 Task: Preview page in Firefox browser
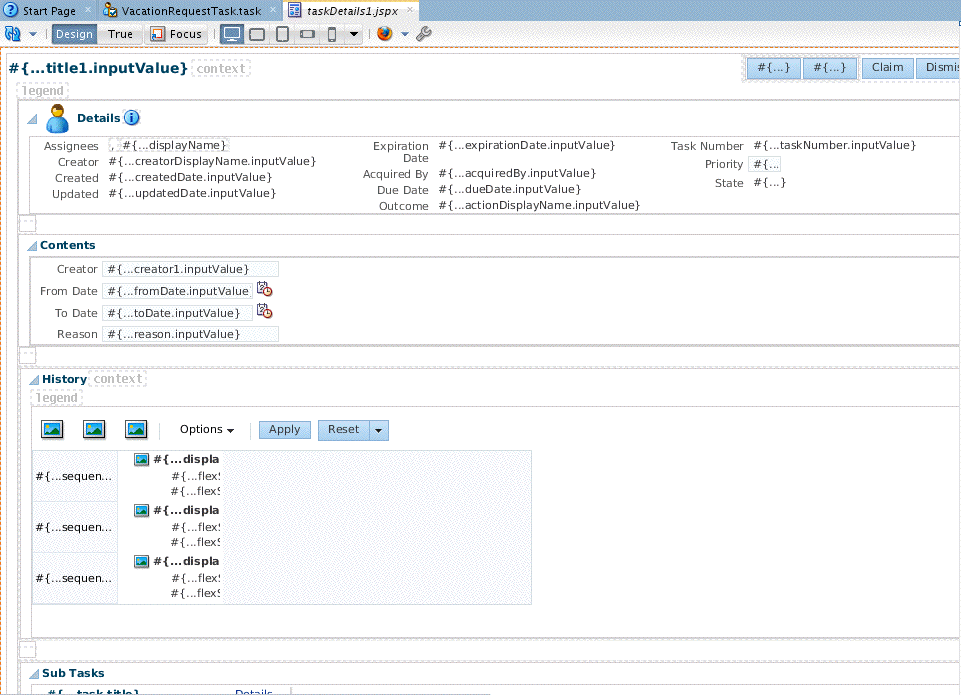click(384, 34)
